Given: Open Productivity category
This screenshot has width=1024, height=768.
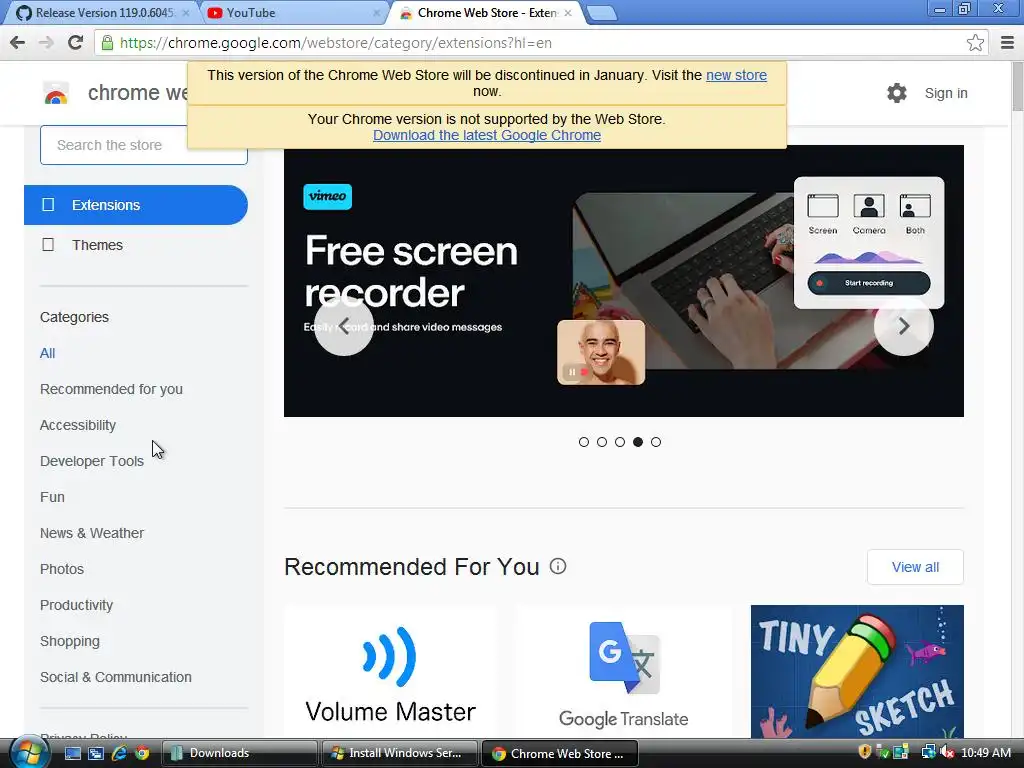Looking at the screenshot, I should pyautogui.click(x=76, y=605).
